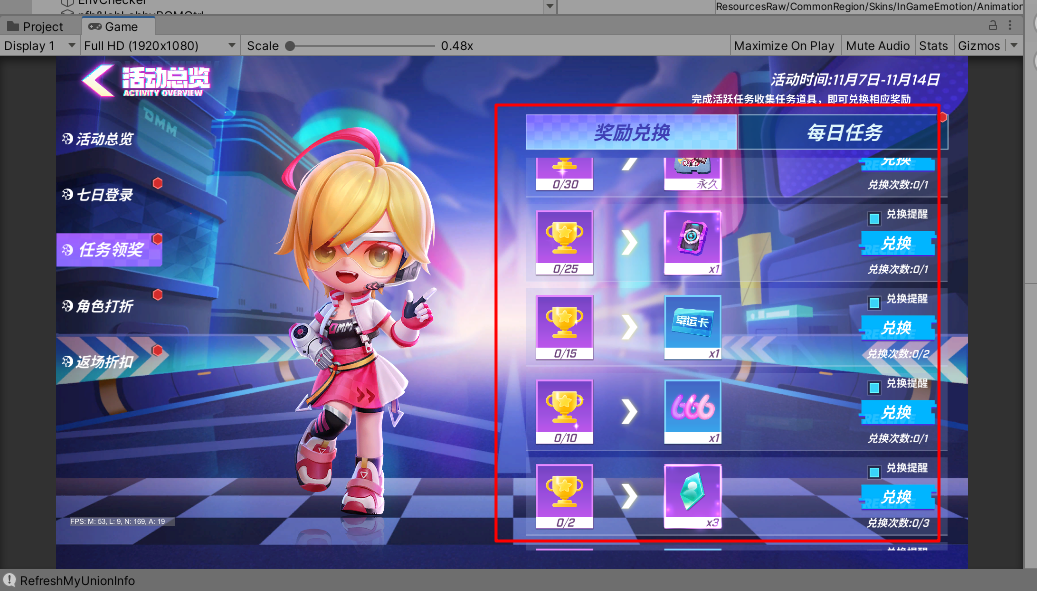Toggle the Stats overlay

(933, 46)
